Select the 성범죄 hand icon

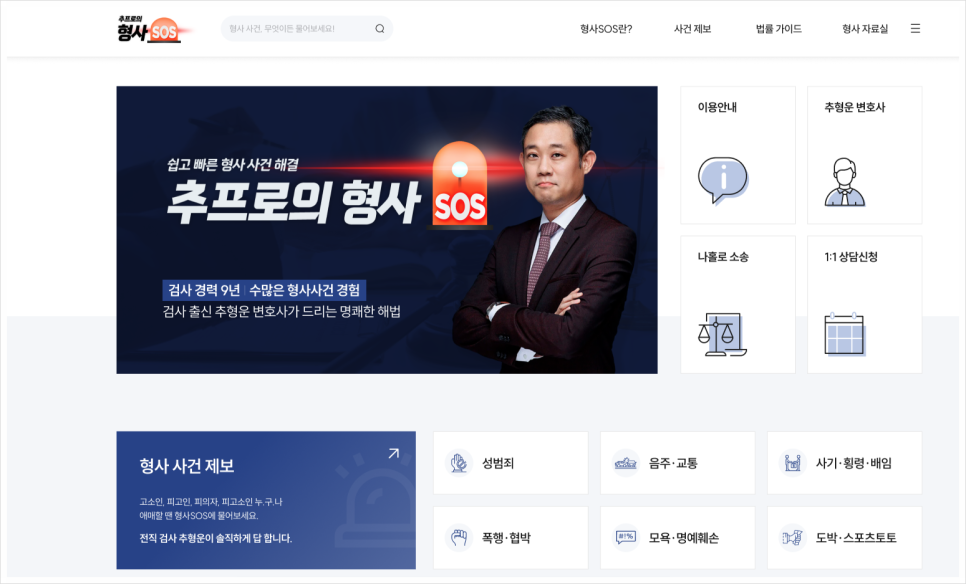point(458,463)
